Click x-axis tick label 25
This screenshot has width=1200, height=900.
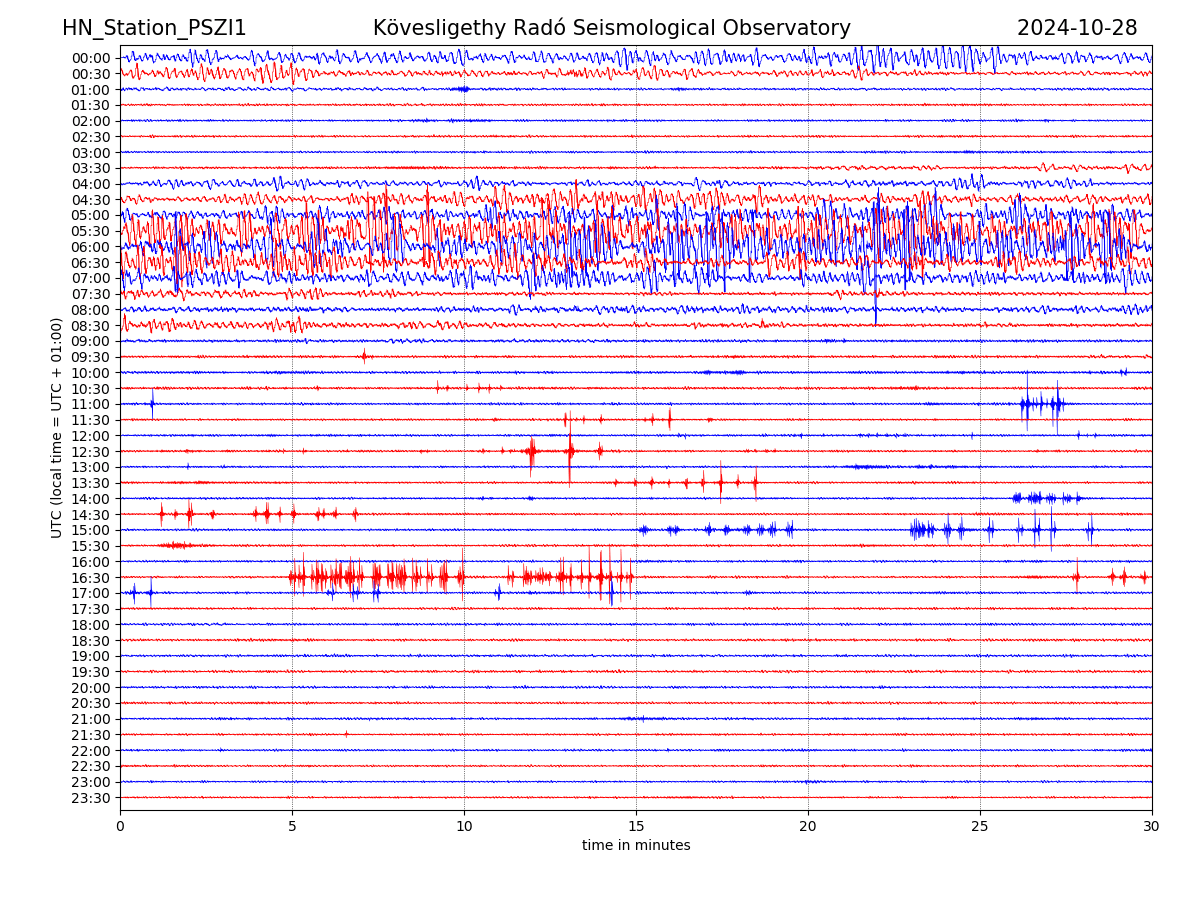[x=980, y=826]
